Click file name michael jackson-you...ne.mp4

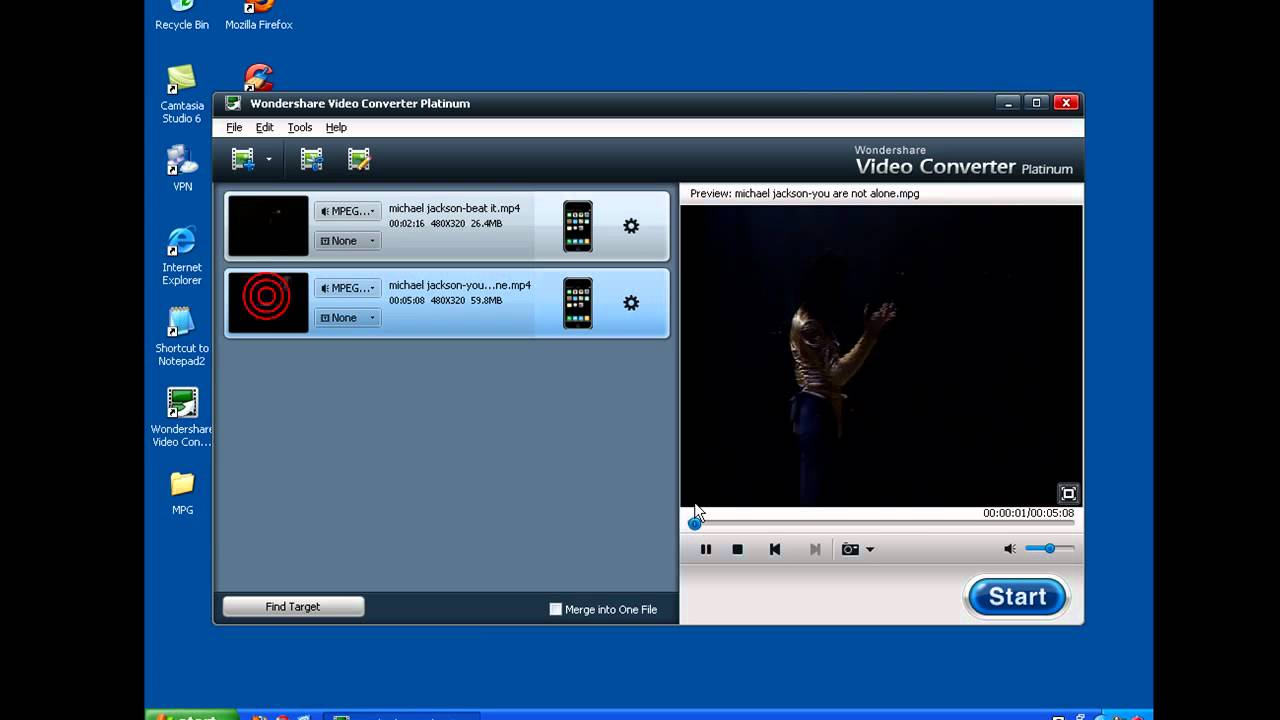(x=460, y=286)
